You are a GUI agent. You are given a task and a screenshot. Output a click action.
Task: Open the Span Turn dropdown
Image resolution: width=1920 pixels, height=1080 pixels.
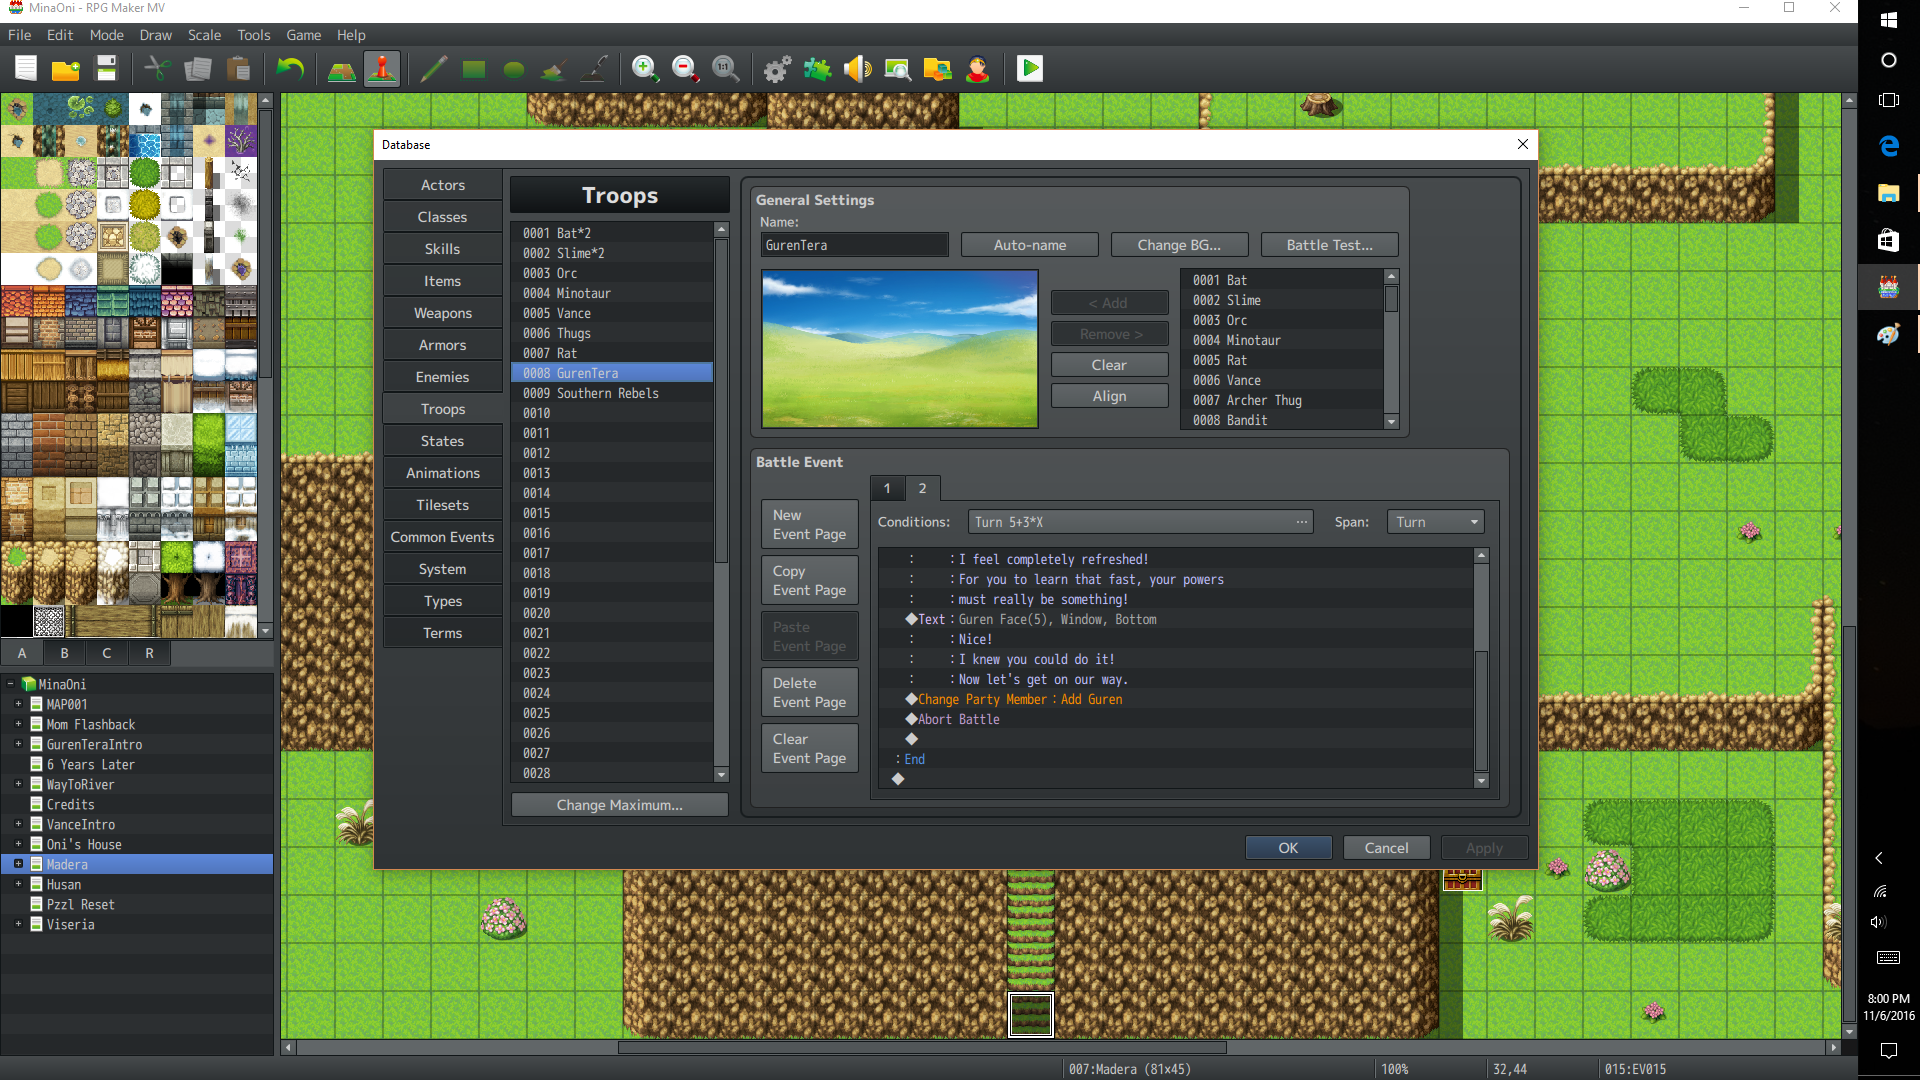(1435, 522)
